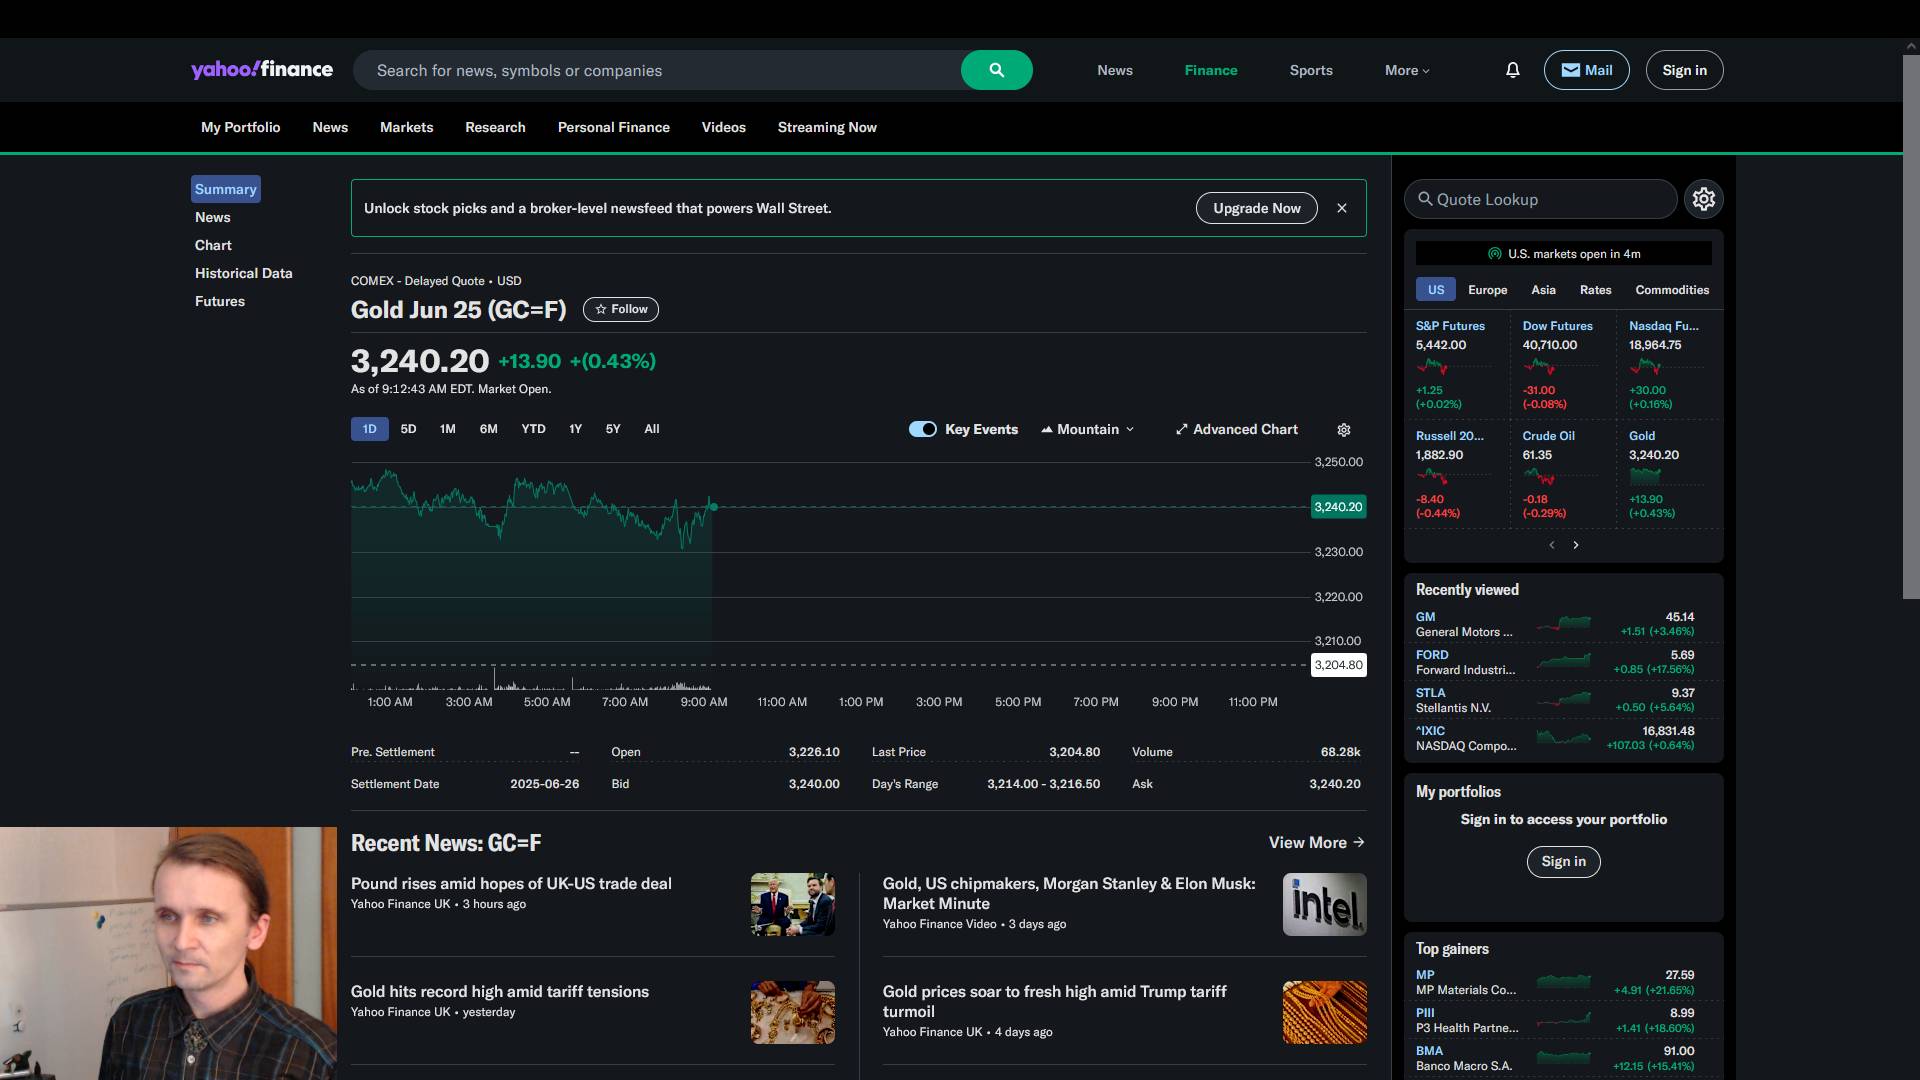Open the Quote Lookup sidebar settings gear
1920x1080 pixels.
[x=1703, y=199]
